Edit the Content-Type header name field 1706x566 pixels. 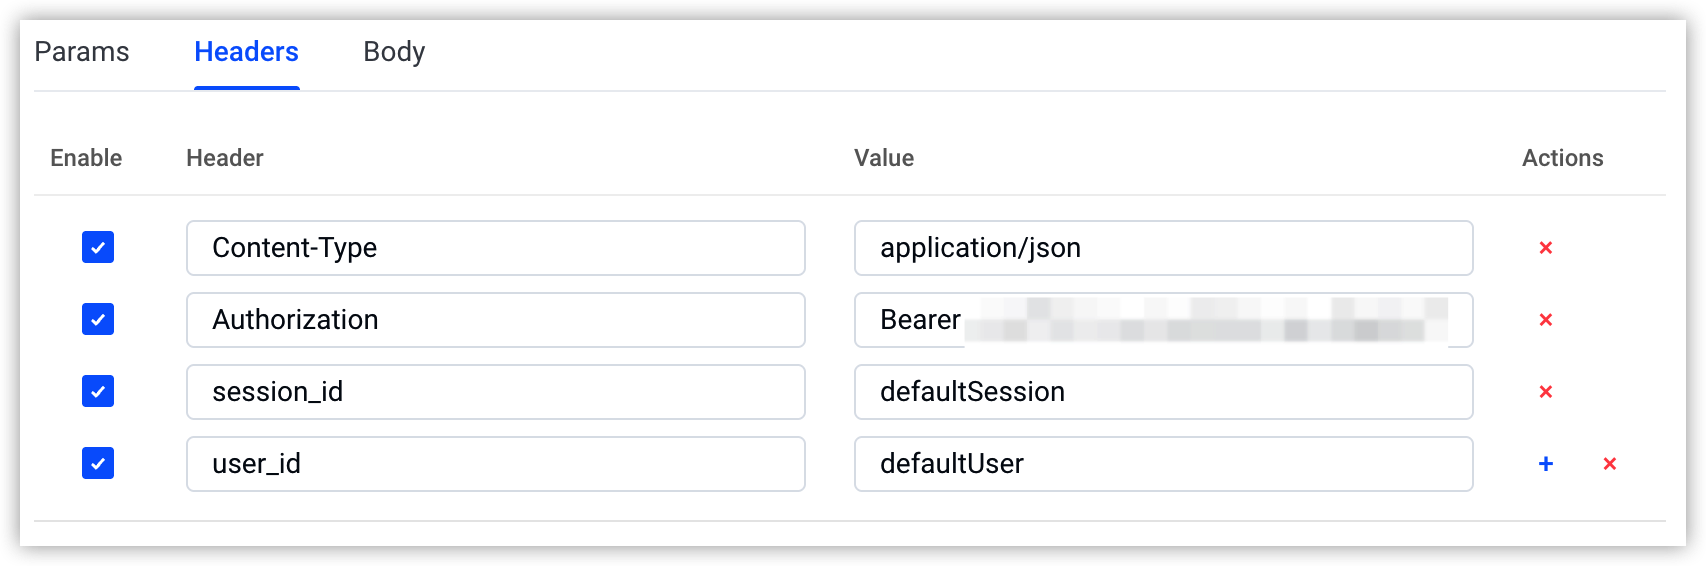496,248
